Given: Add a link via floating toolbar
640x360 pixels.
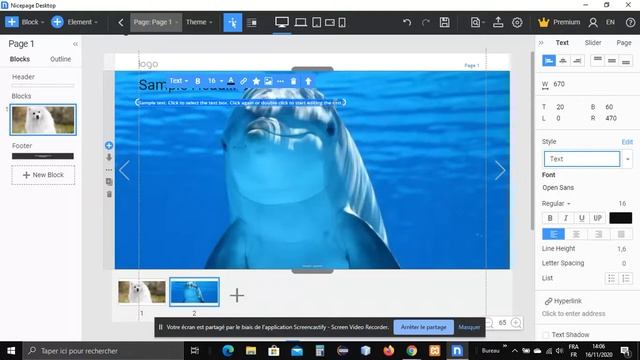Looking at the screenshot, I should click(243, 81).
